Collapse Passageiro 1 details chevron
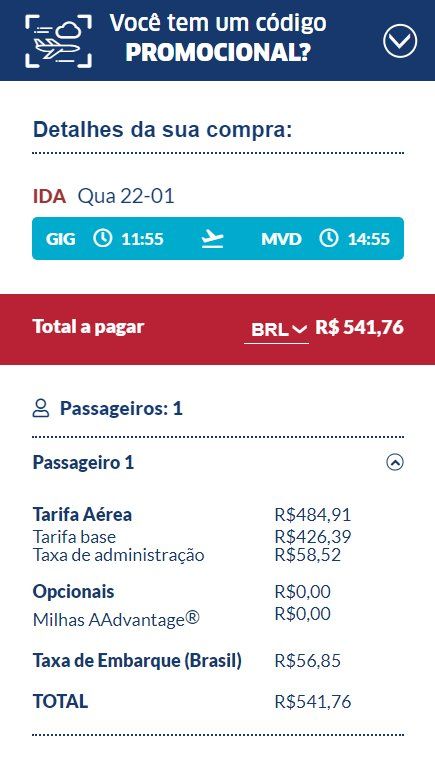Screen dimensions: 435x778 tap(395, 463)
